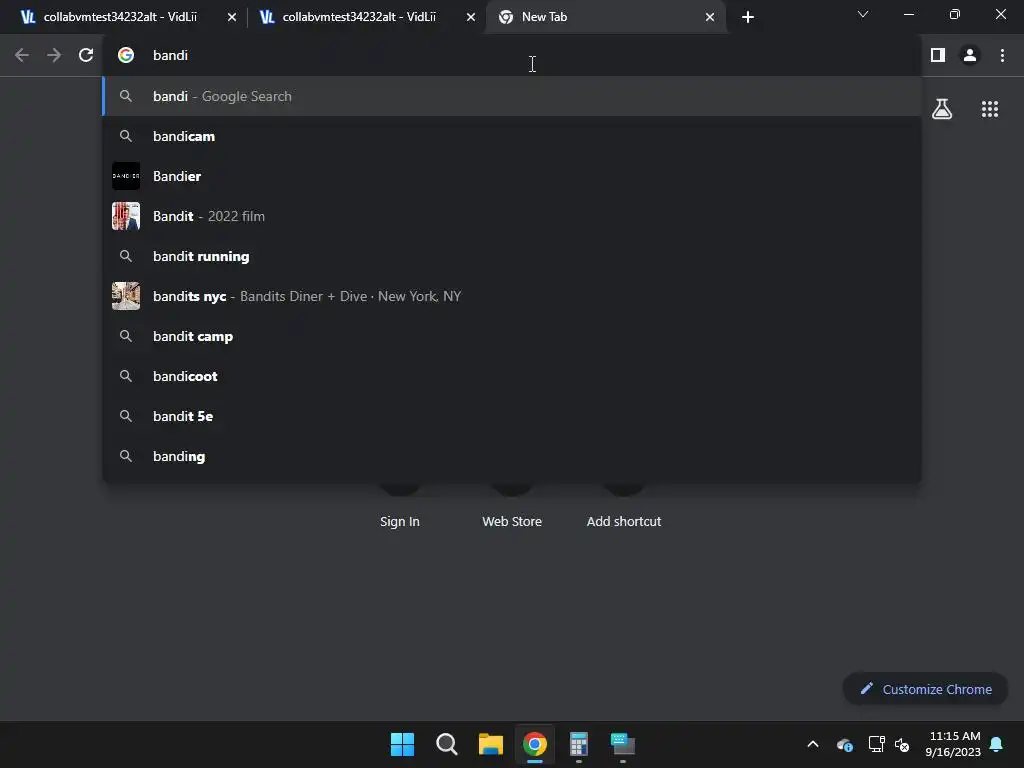Choose bandit running suggestion
Image resolution: width=1024 pixels, height=768 pixels.
512,256
